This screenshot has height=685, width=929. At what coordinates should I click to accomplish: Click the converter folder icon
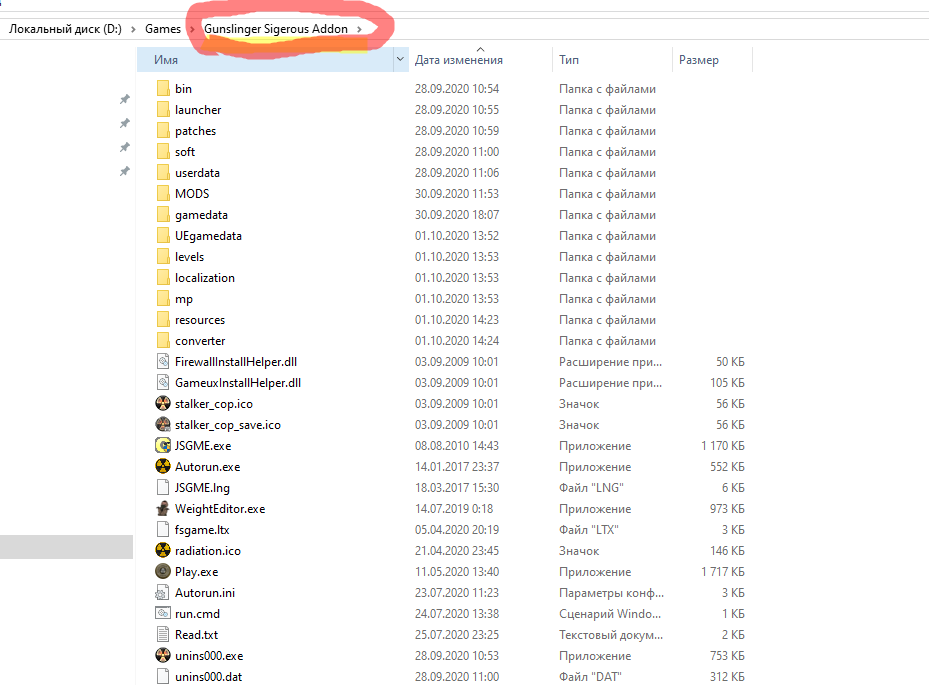[163, 341]
